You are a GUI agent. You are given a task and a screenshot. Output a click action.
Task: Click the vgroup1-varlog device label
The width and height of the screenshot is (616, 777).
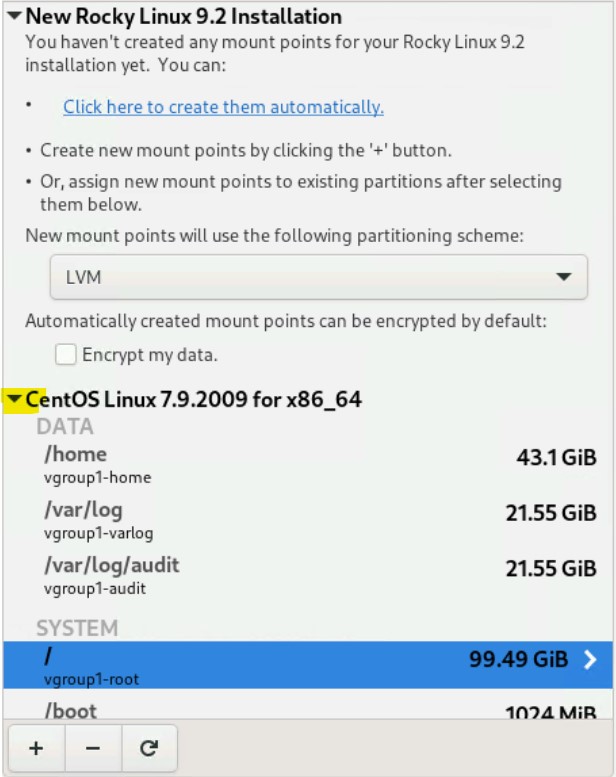[99, 533]
